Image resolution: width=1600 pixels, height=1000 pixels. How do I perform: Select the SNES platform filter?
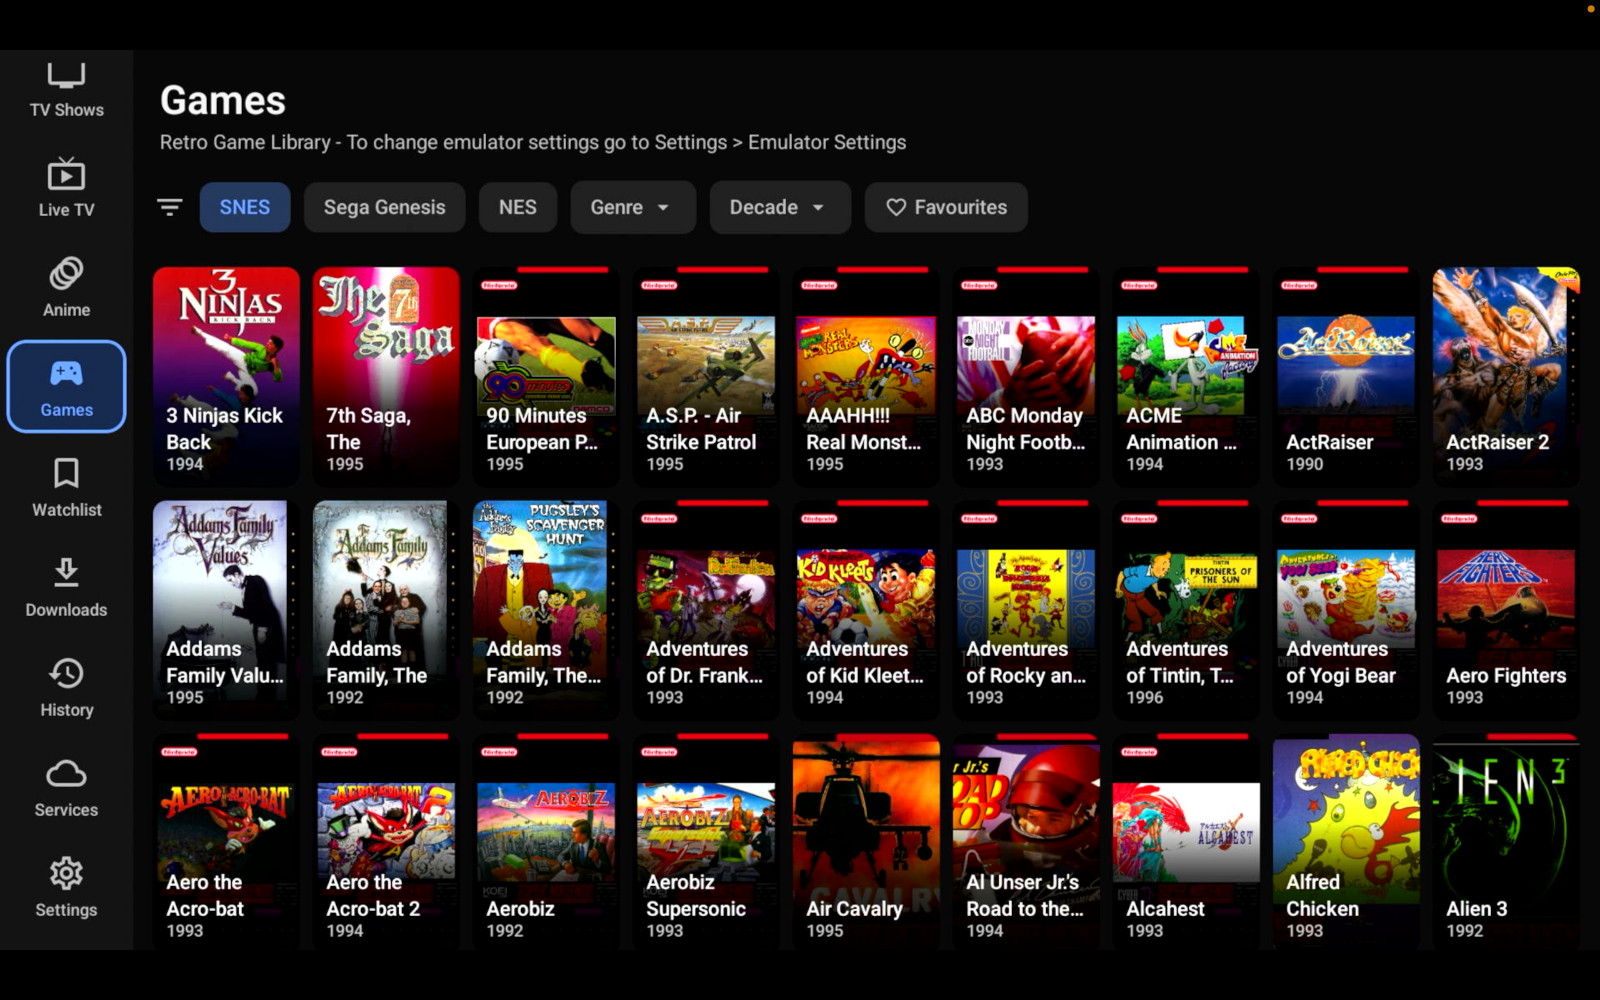tap(245, 207)
